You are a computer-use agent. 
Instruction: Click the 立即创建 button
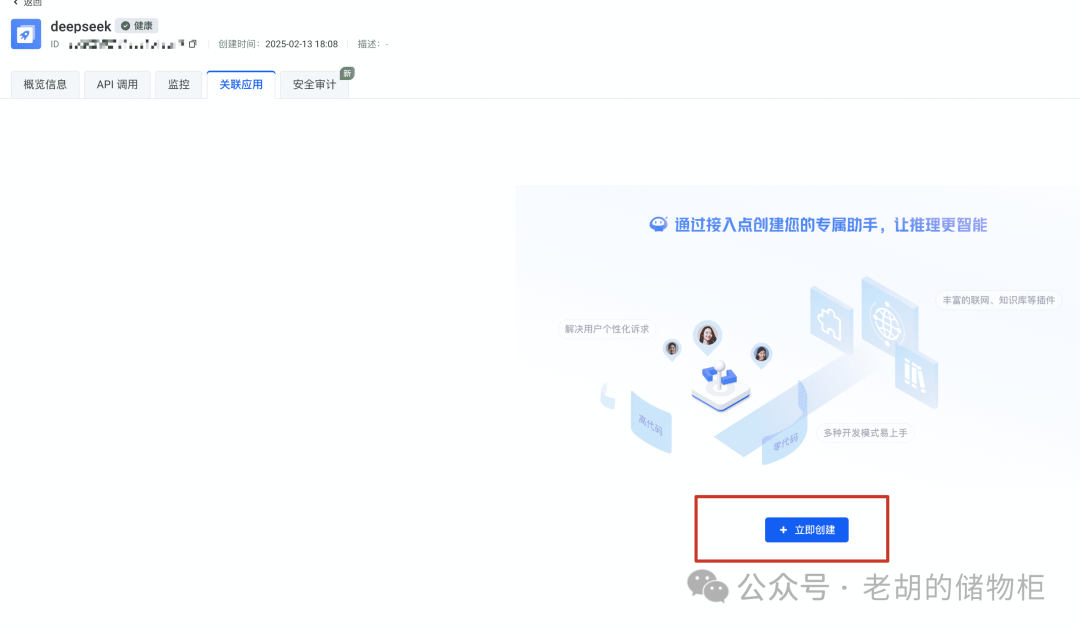(x=806, y=530)
